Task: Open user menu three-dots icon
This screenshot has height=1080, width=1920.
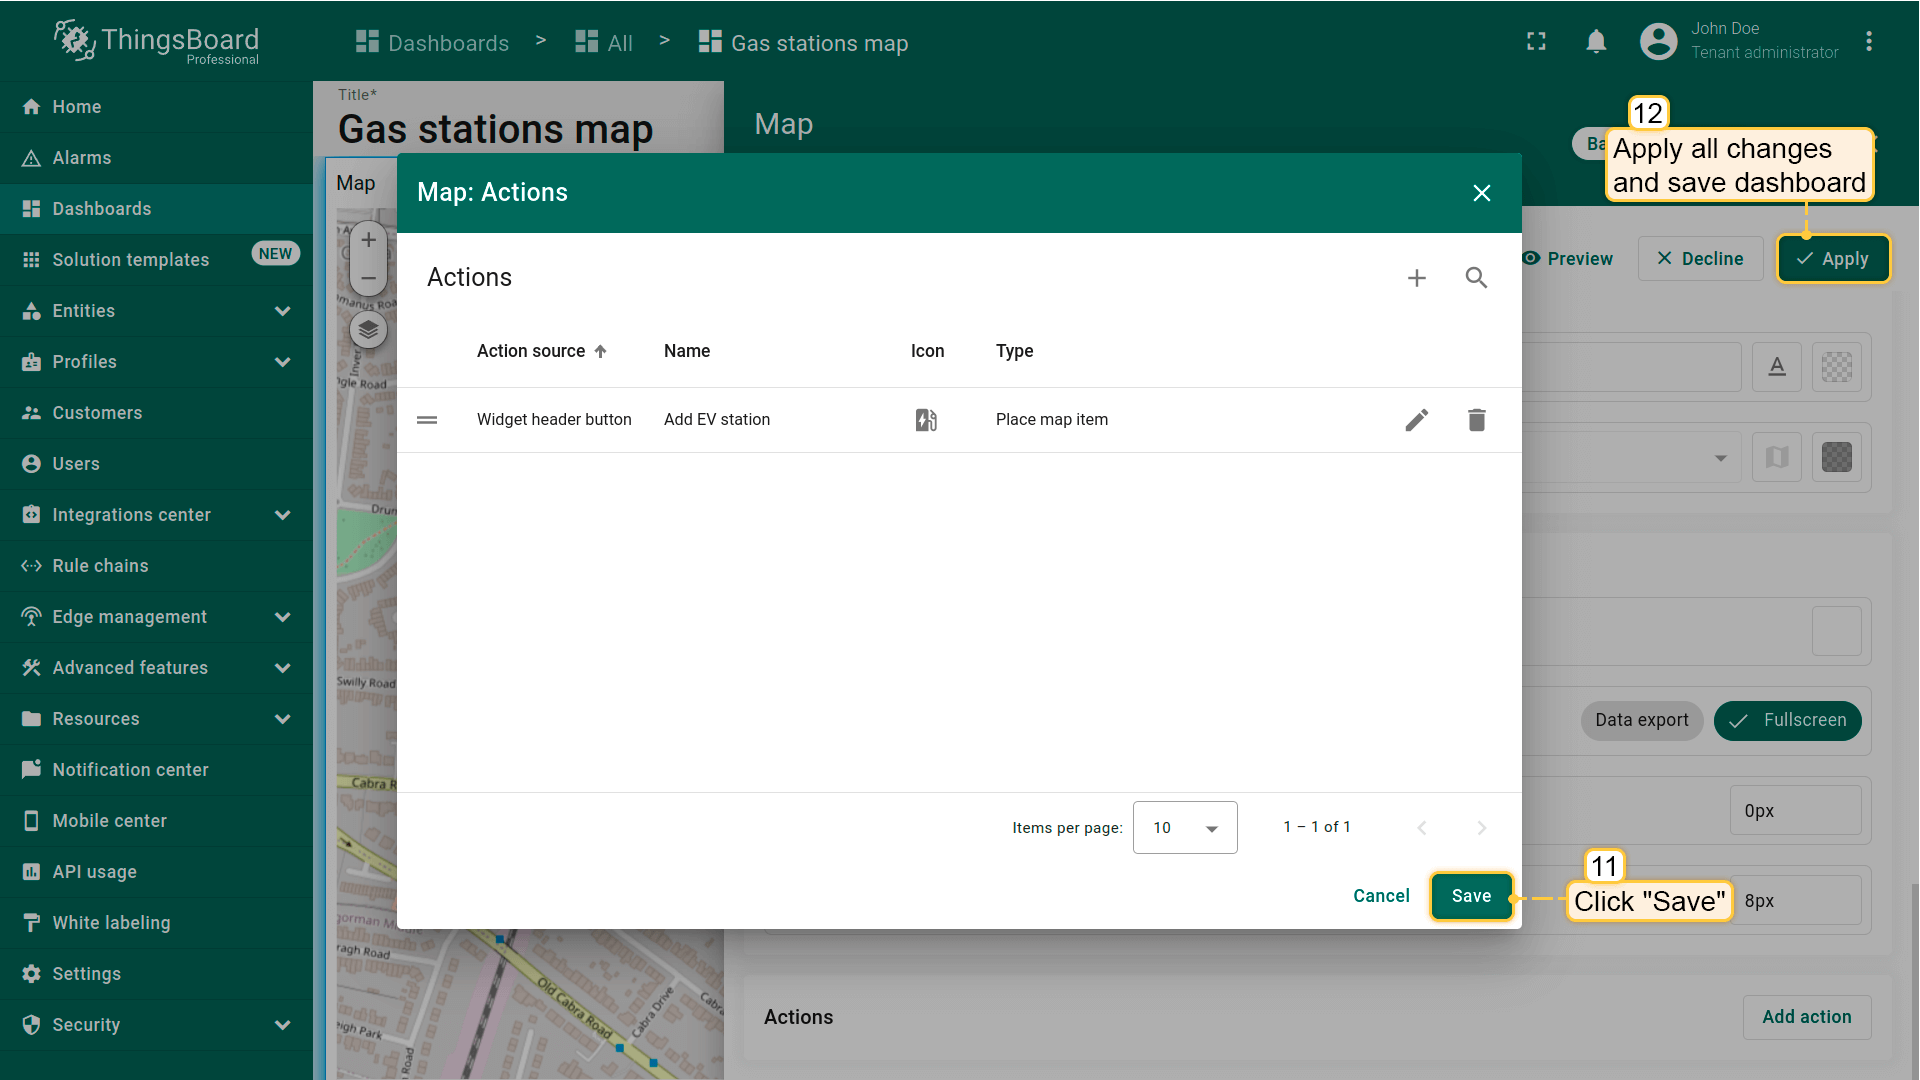Action: [1868, 42]
